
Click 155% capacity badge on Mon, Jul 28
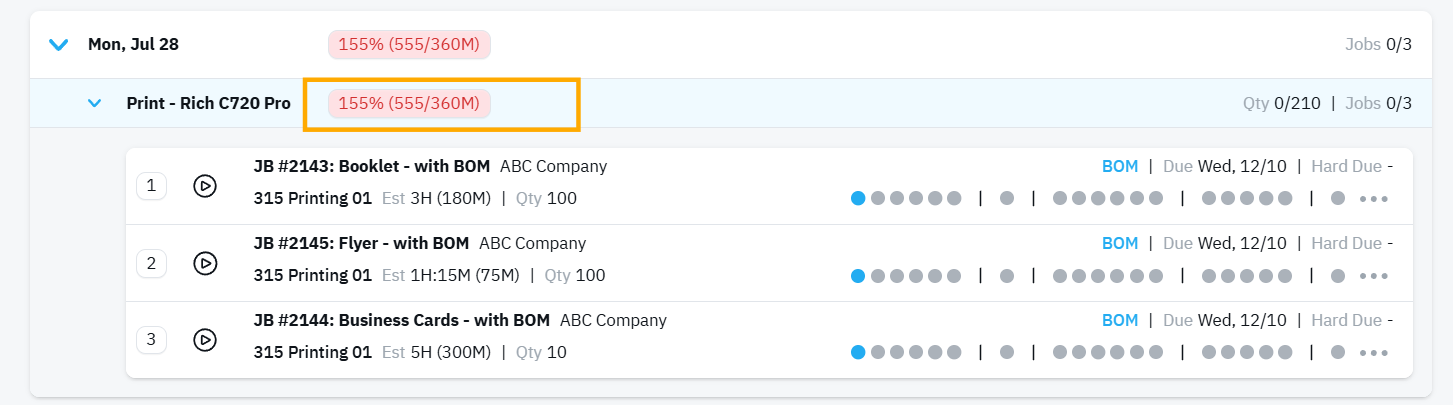click(409, 44)
